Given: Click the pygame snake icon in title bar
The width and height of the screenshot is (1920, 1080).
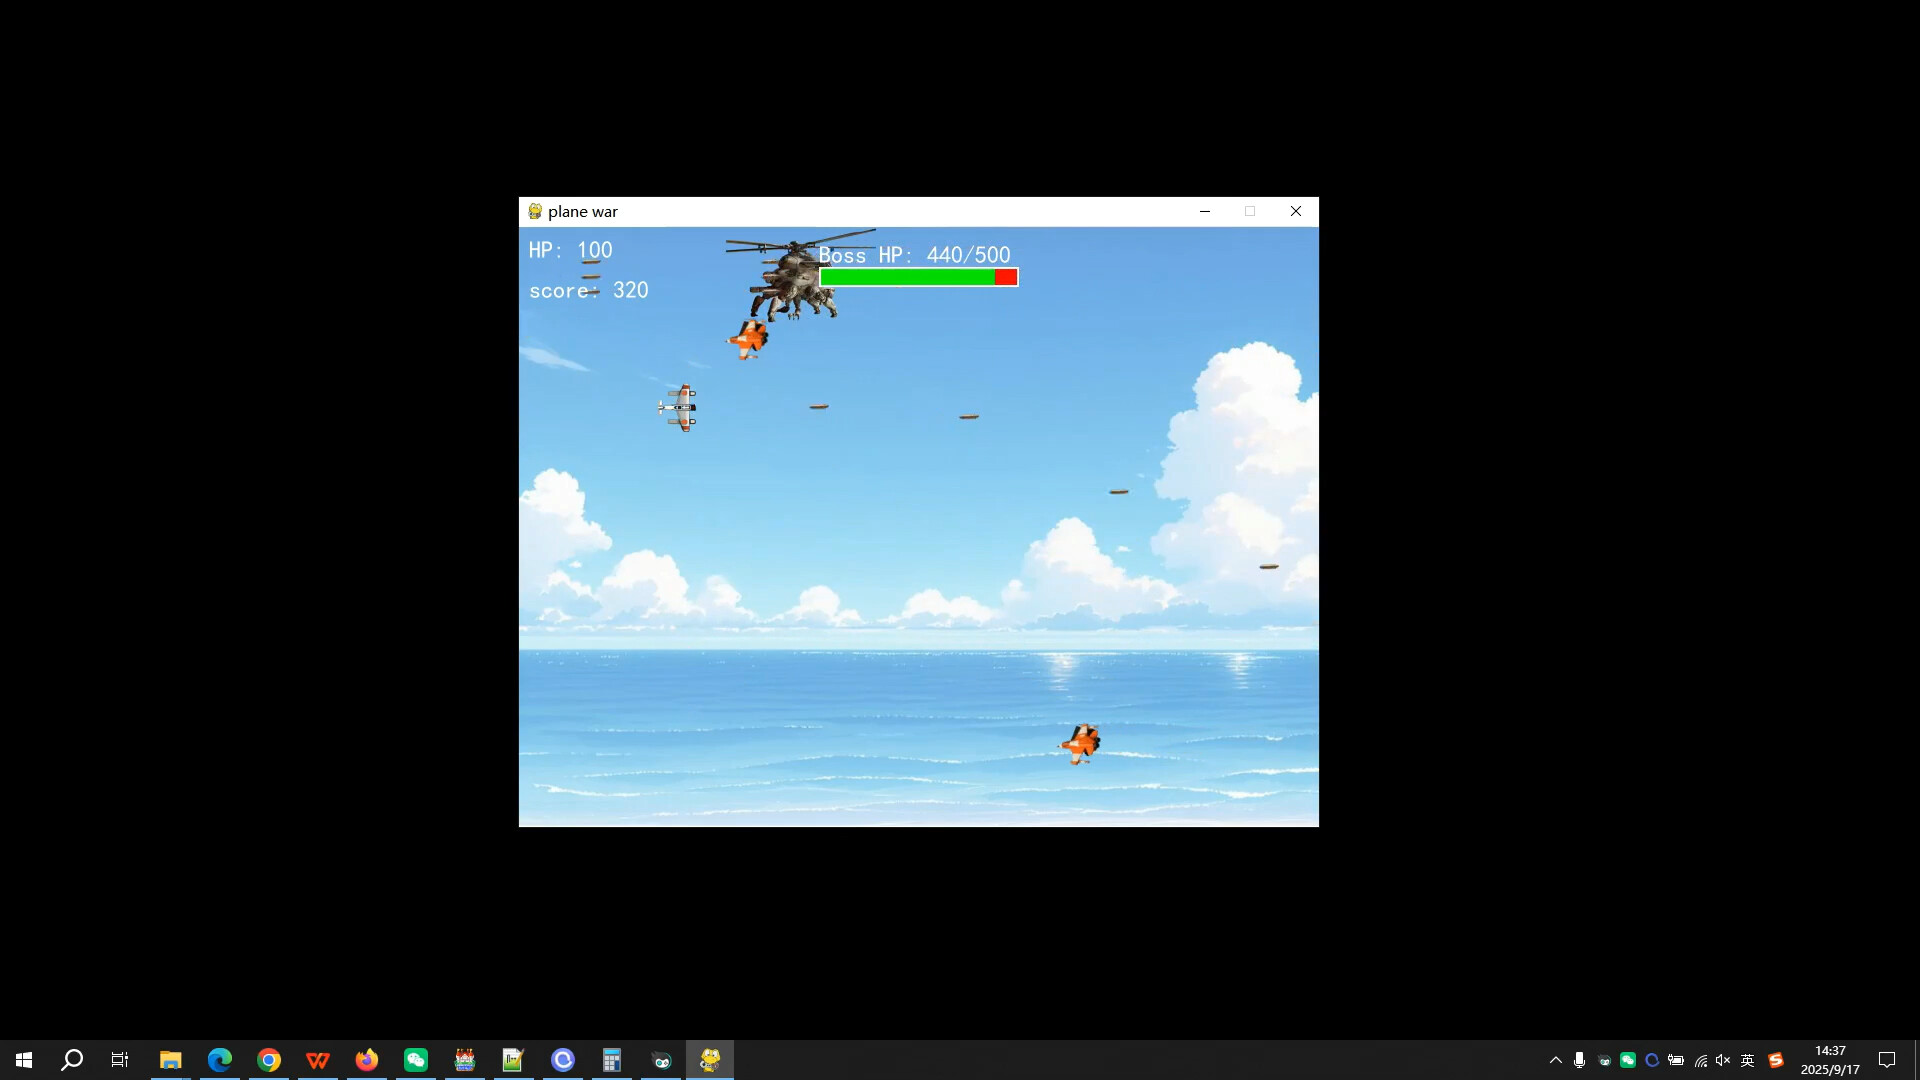Looking at the screenshot, I should 535,212.
